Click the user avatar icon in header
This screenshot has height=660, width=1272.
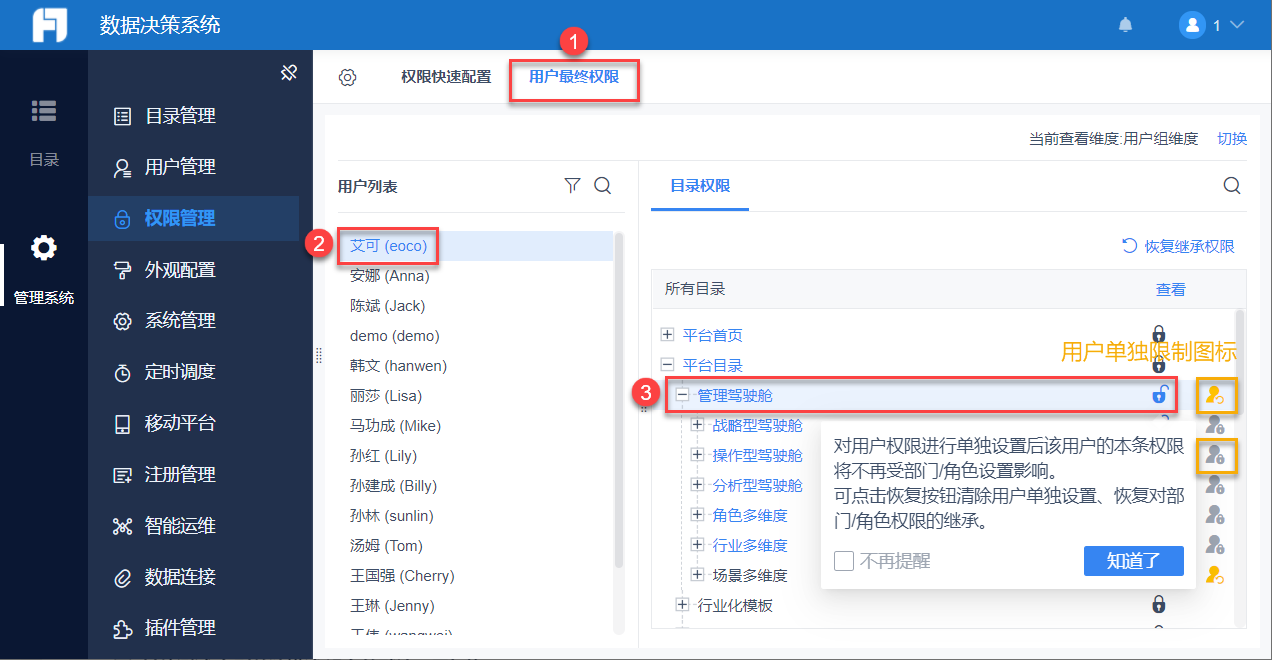pos(1192,25)
